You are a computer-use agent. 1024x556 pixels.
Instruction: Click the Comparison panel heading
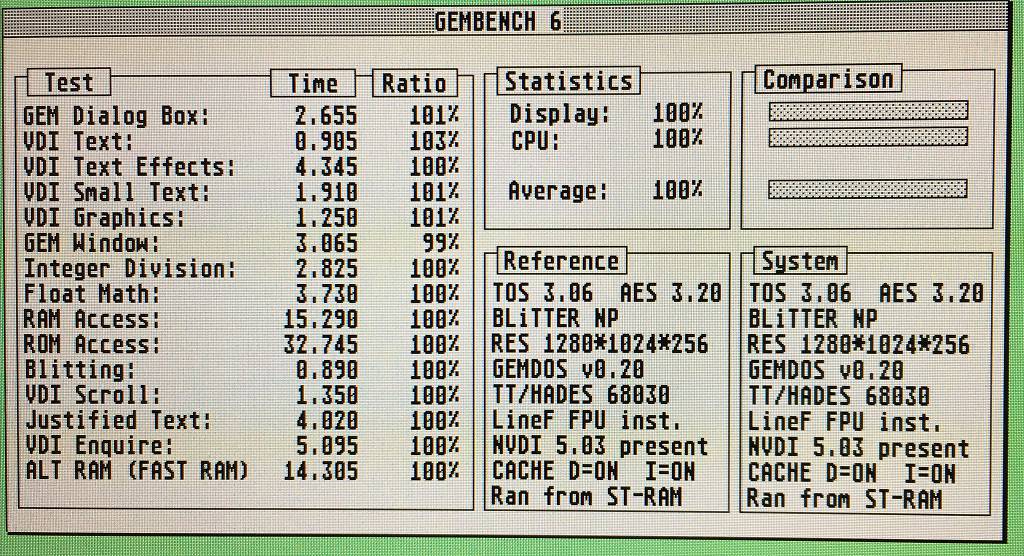point(828,80)
